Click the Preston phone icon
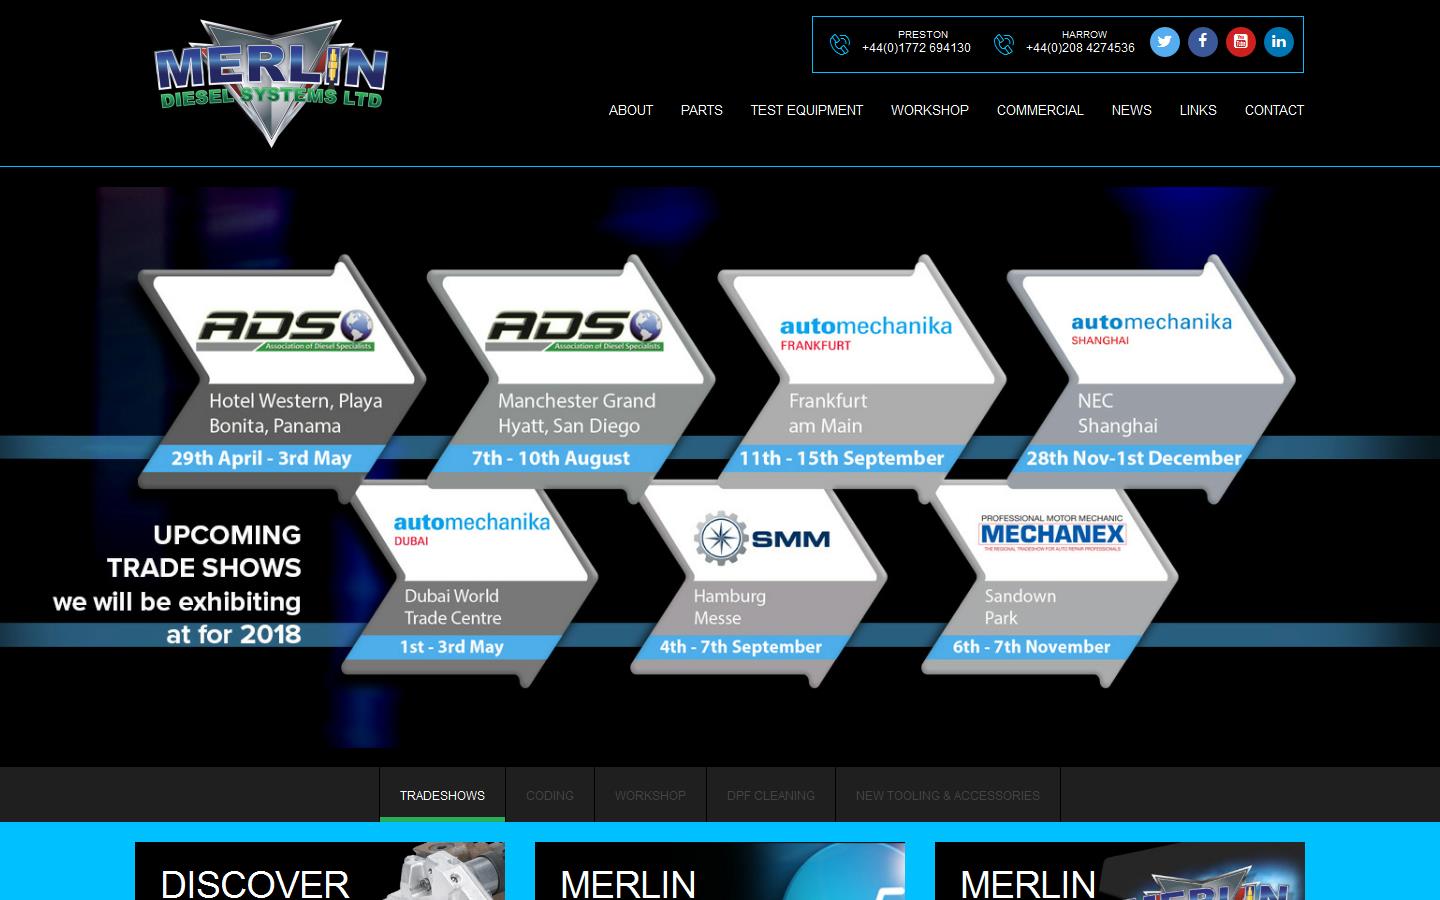This screenshot has width=1440, height=900. [840, 44]
